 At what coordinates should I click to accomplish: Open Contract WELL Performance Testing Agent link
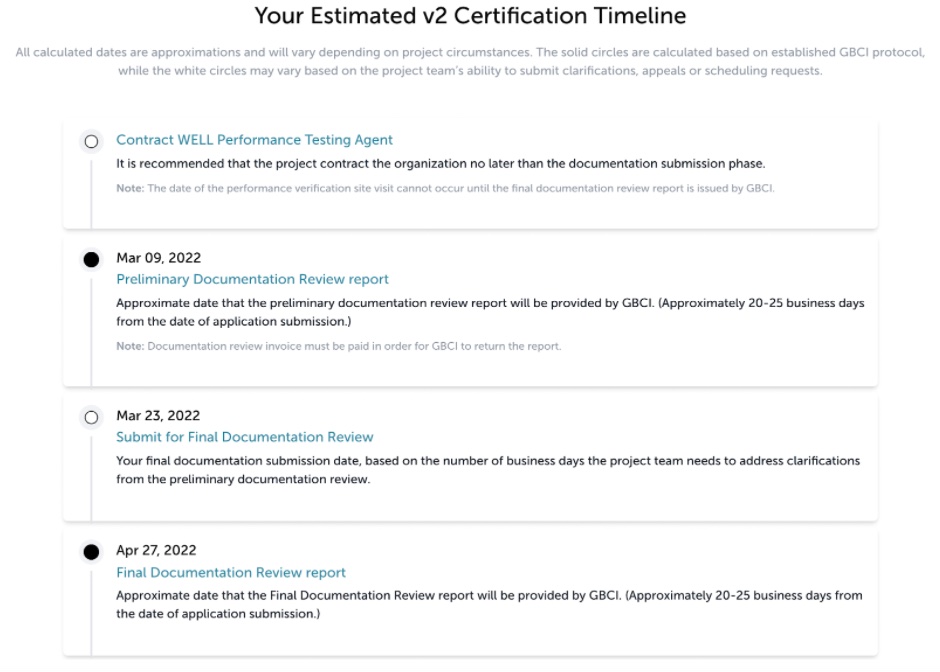254,140
